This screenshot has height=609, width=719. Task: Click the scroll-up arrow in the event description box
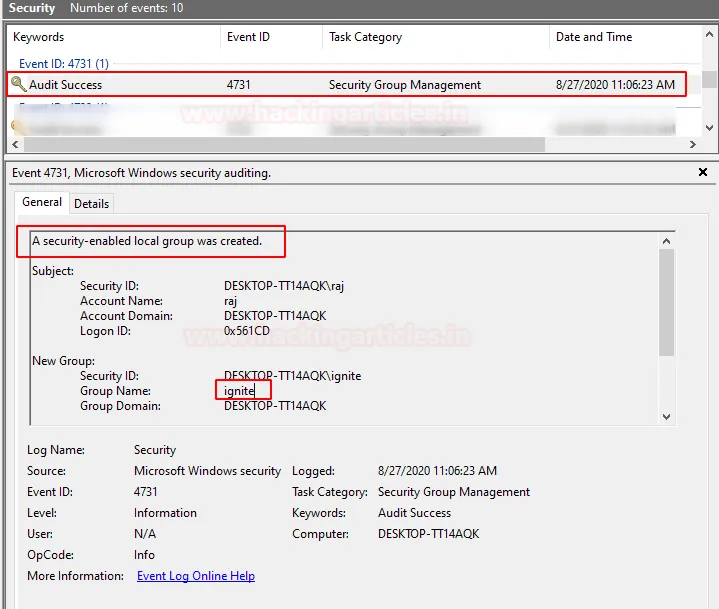coord(666,240)
